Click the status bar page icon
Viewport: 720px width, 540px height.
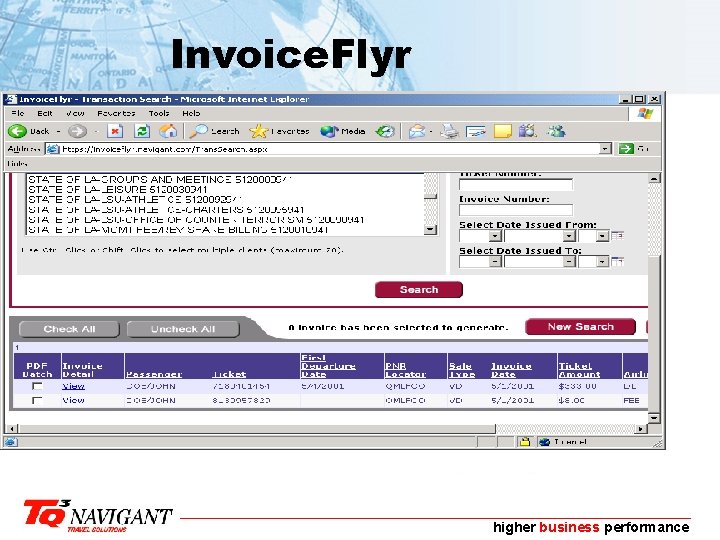(x=11, y=442)
